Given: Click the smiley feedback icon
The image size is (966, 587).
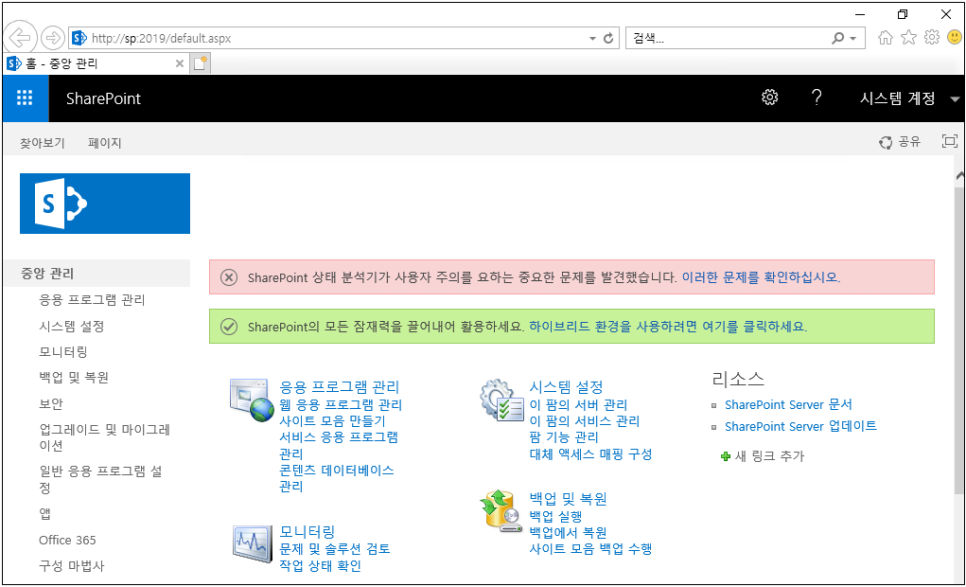Looking at the screenshot, I should 954,38.
